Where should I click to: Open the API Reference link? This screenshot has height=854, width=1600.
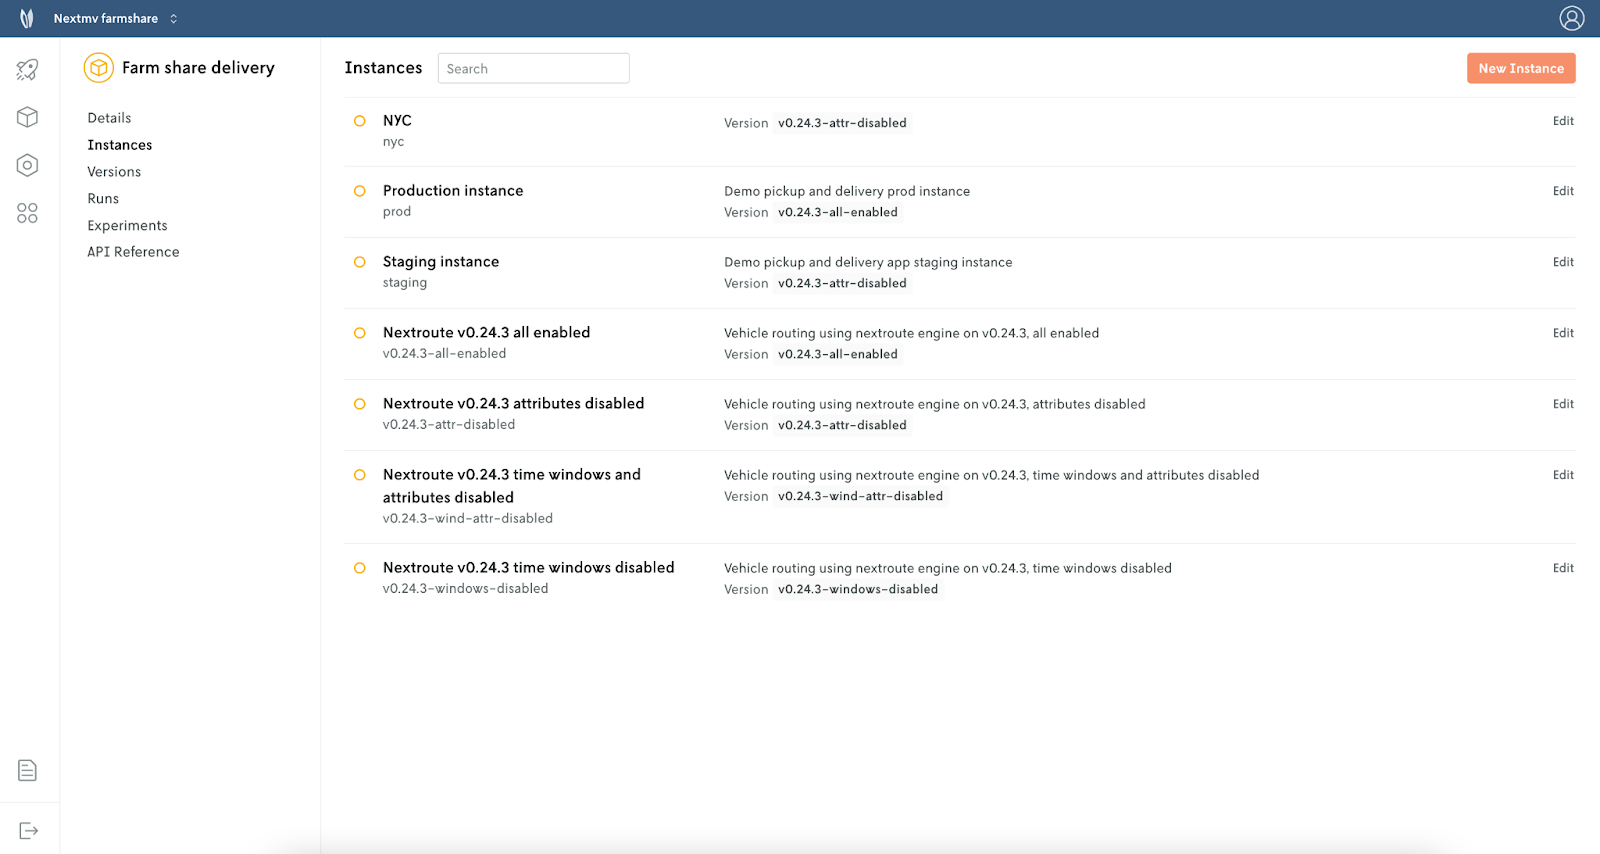tap(133, 252)
